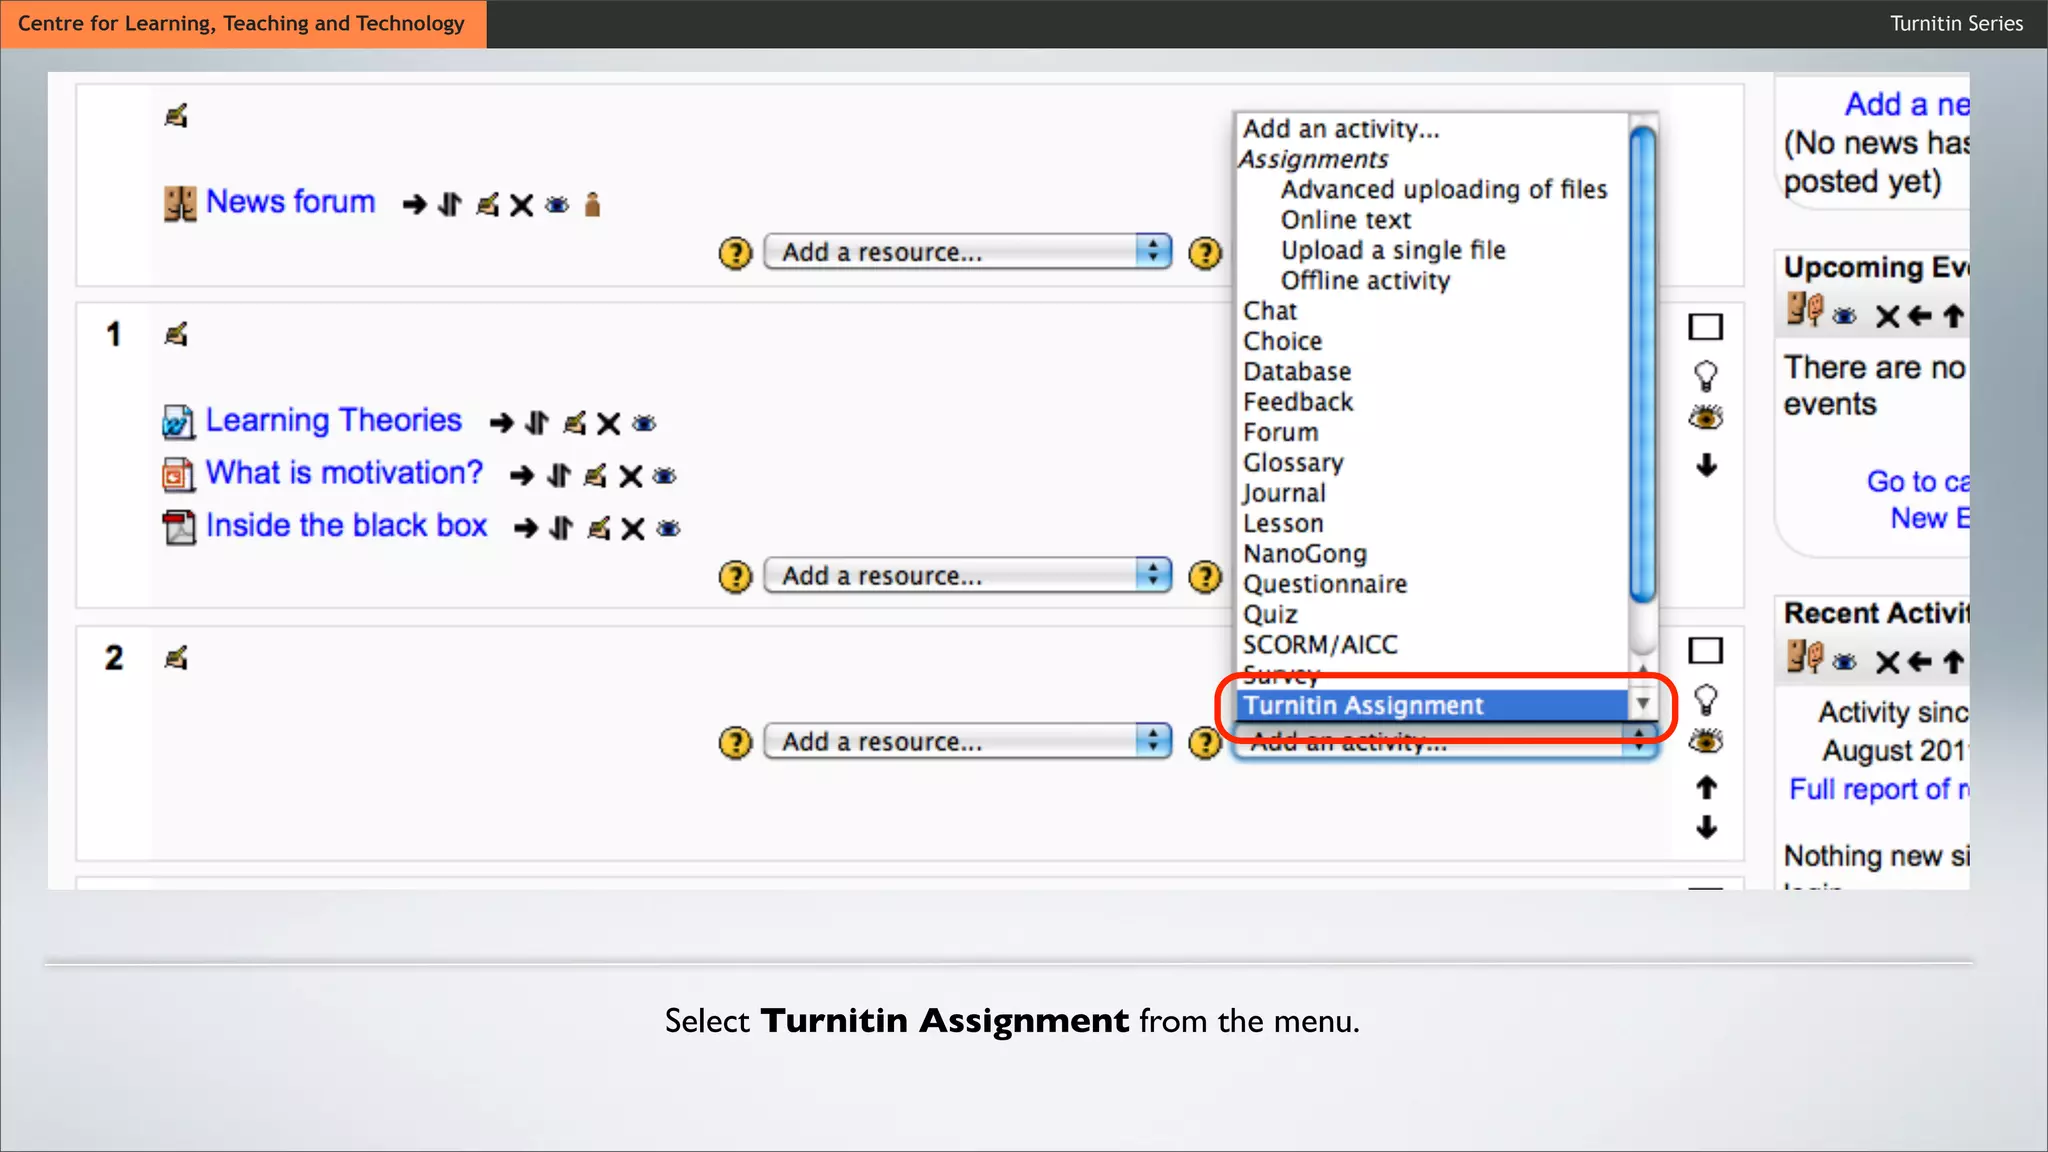The width and height of the screenshot is (2048, 1152).
Task: Indent What is motivation? with its right-arrow icon
Action: [x=521, y=476]
